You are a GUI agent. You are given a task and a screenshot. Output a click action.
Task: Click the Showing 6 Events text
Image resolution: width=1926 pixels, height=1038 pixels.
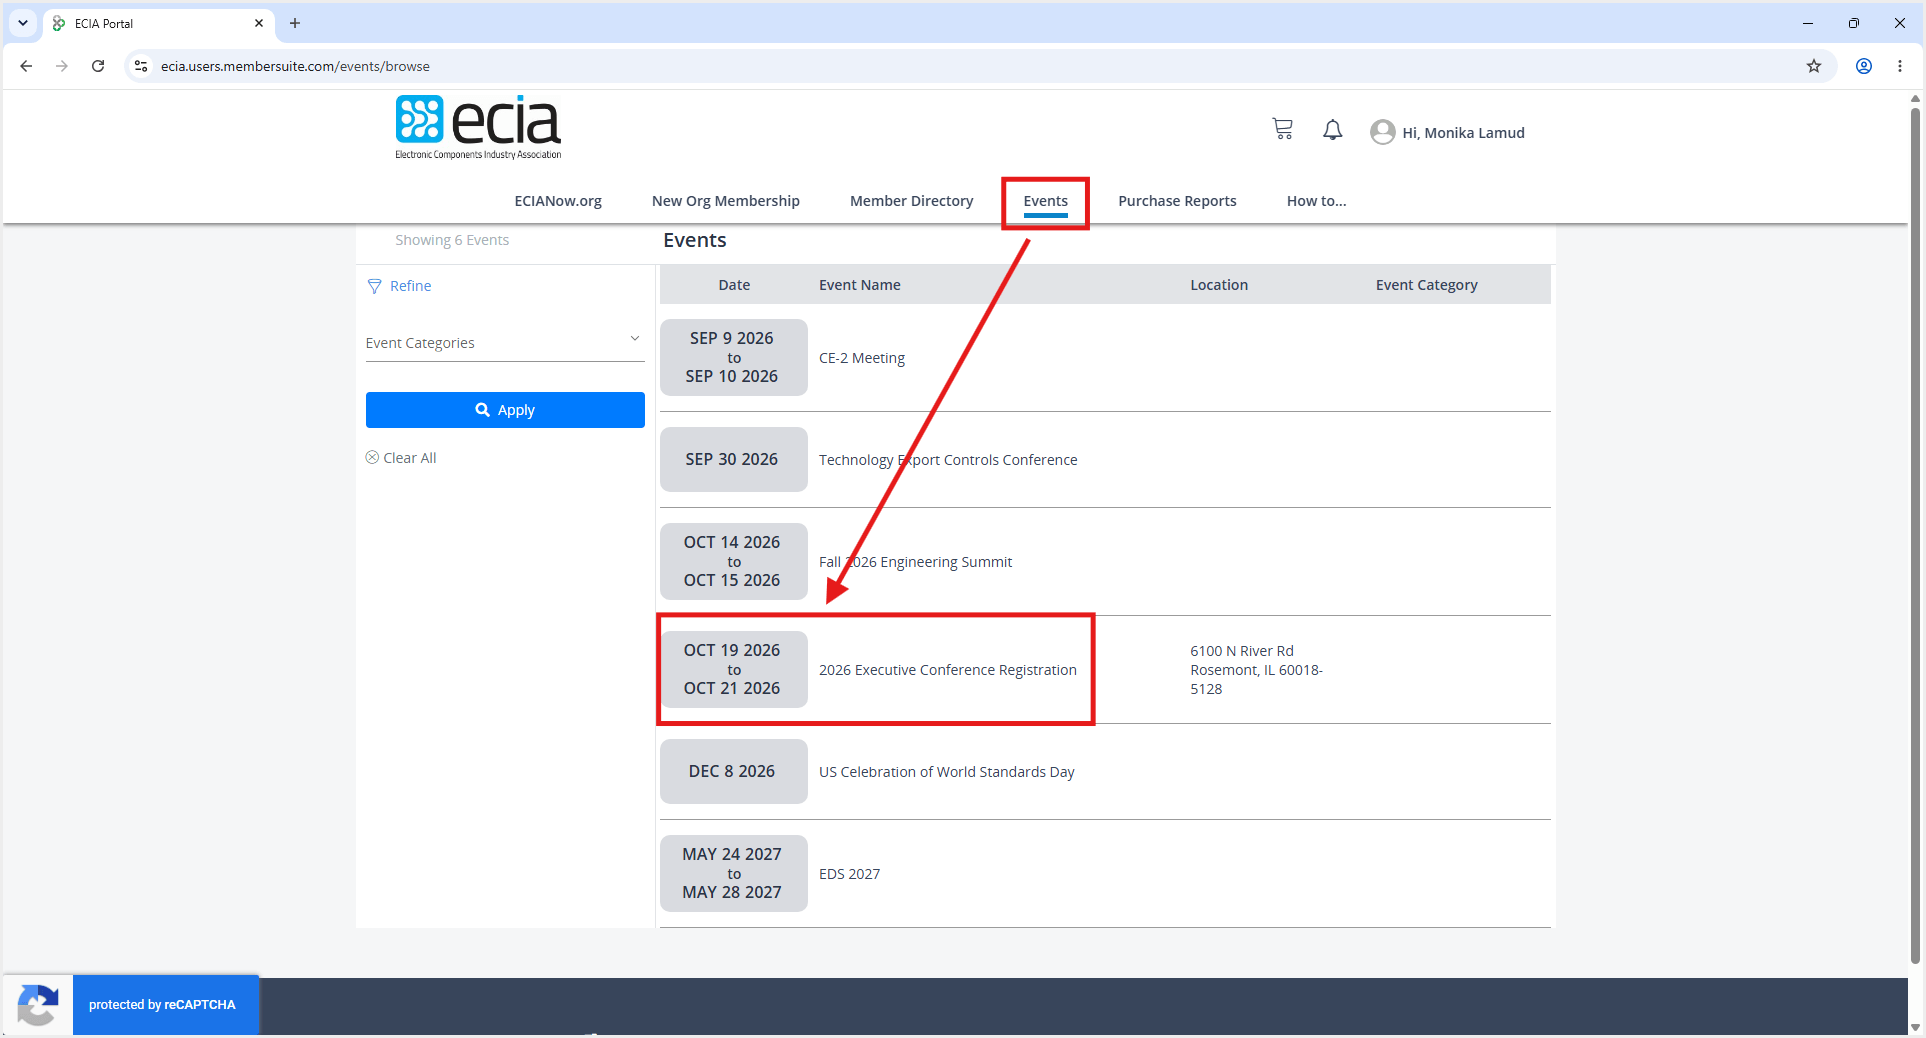click(x=452, y=240)
